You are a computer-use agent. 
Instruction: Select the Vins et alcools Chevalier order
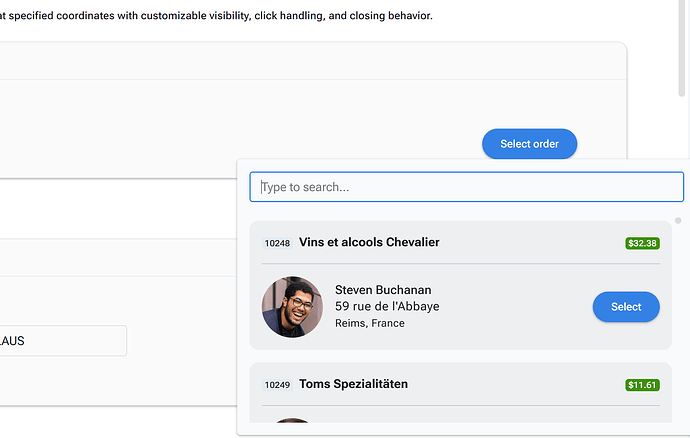pos(626,307)
